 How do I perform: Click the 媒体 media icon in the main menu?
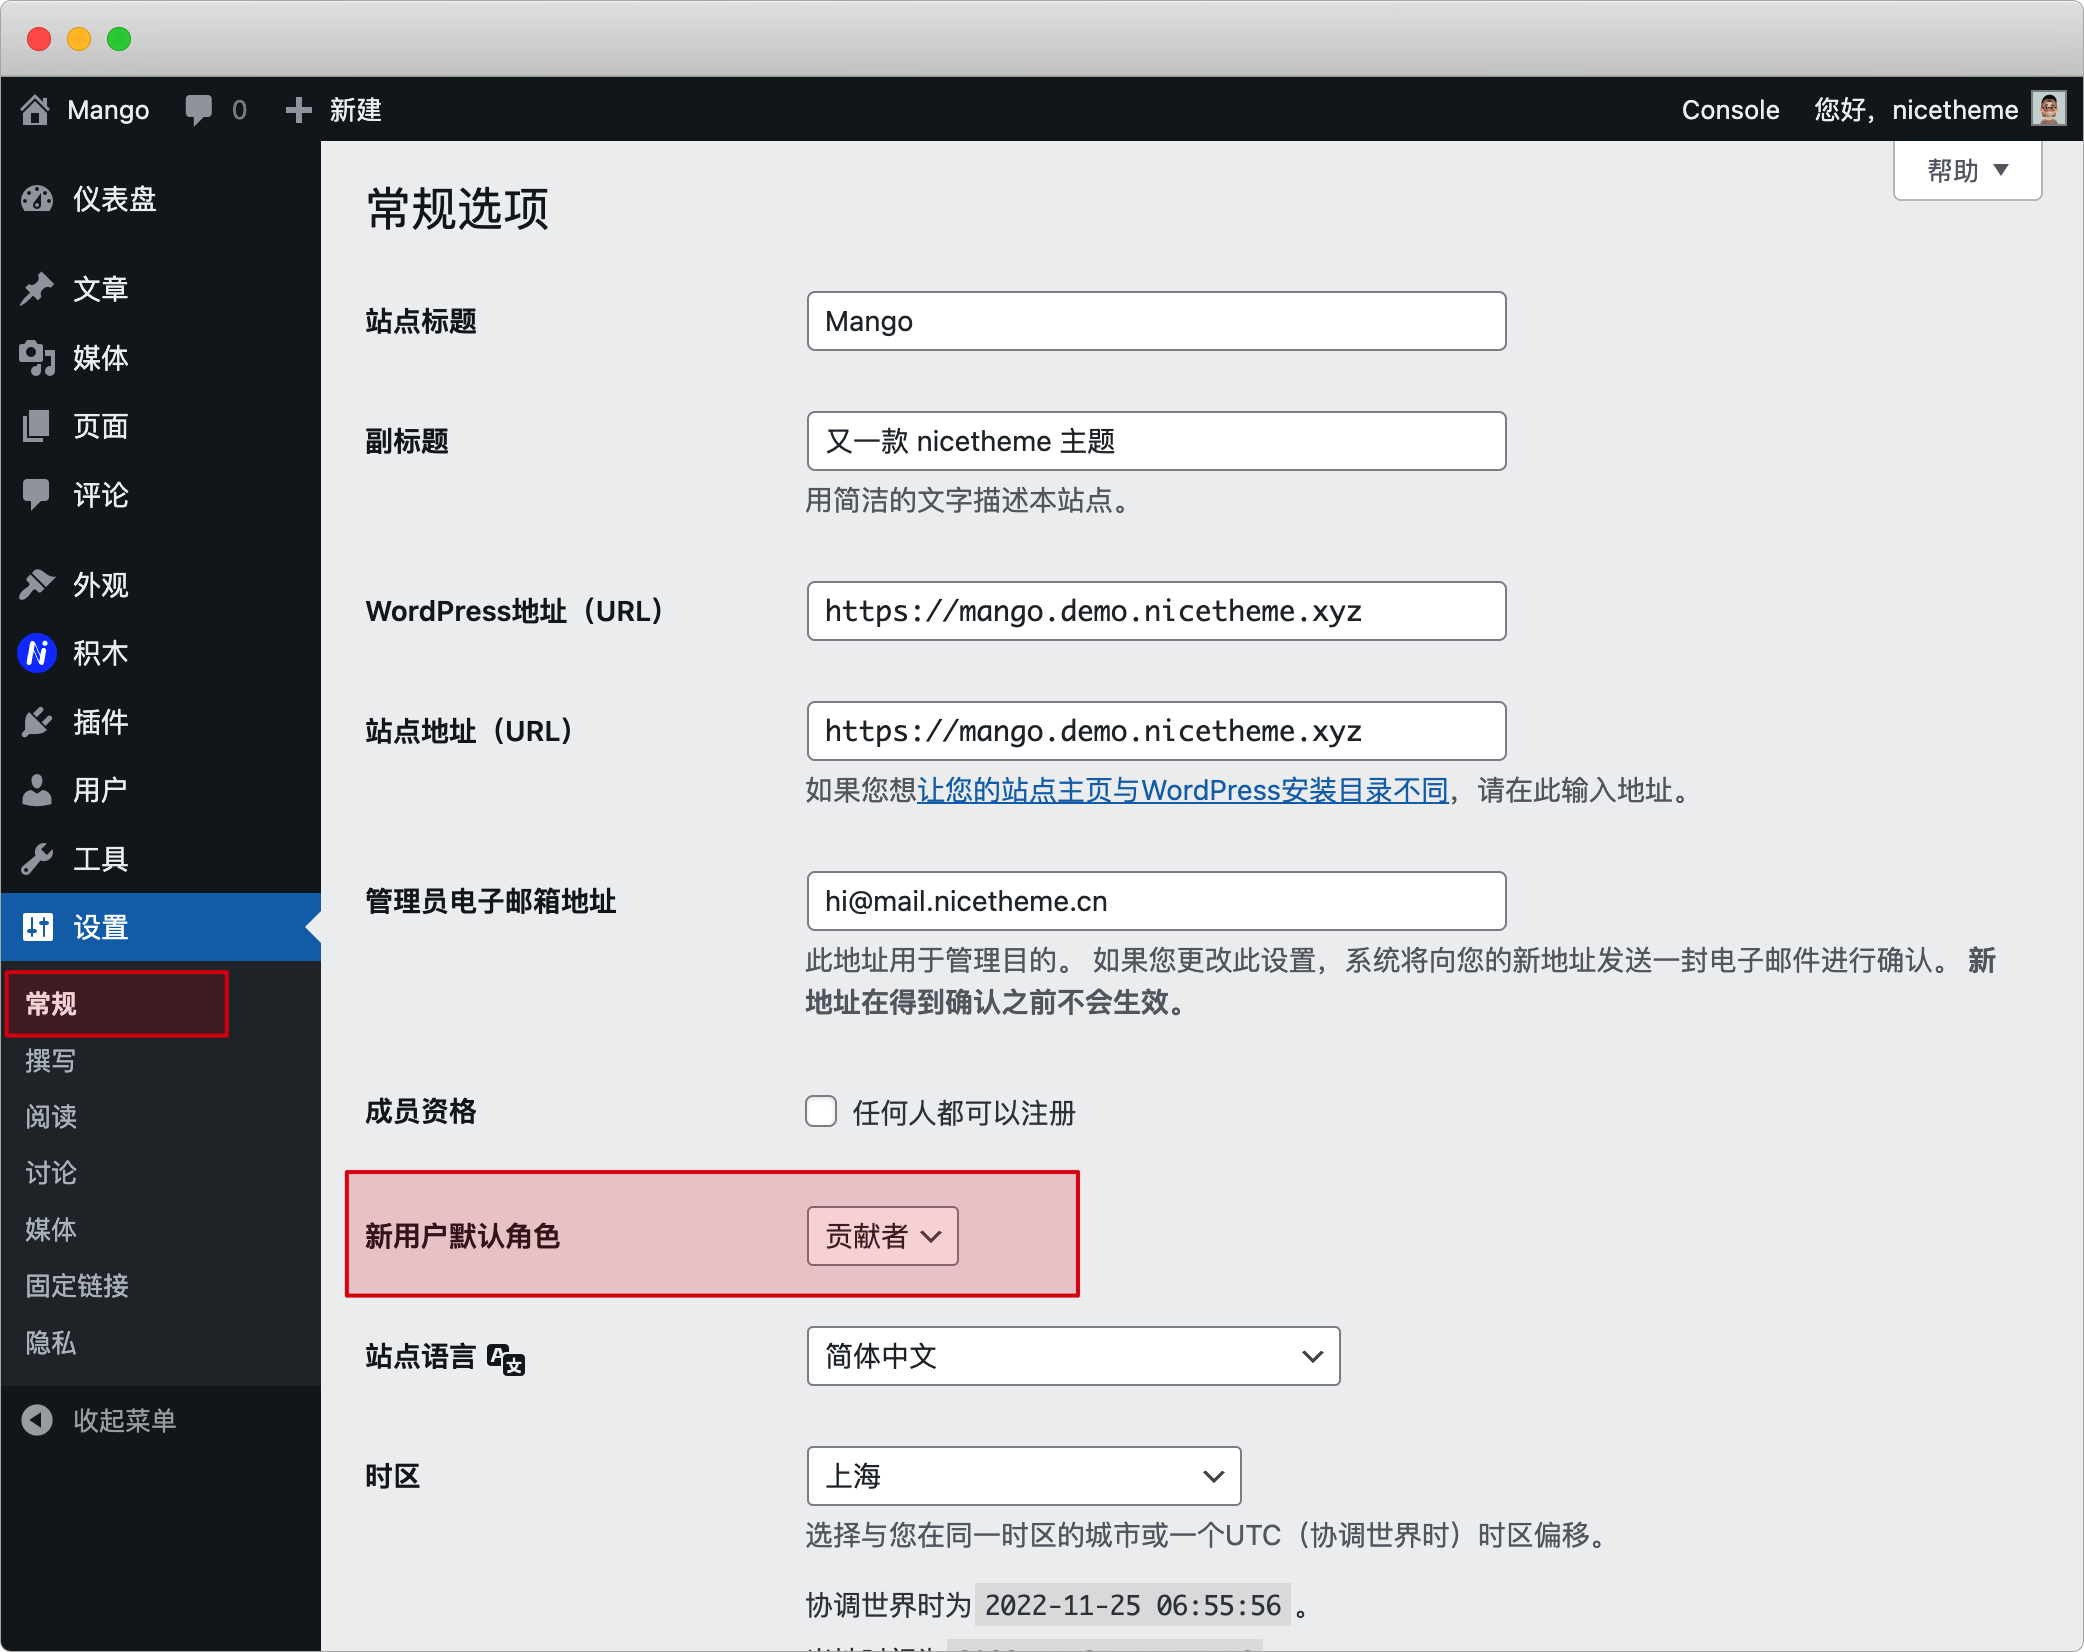[37, 357]
